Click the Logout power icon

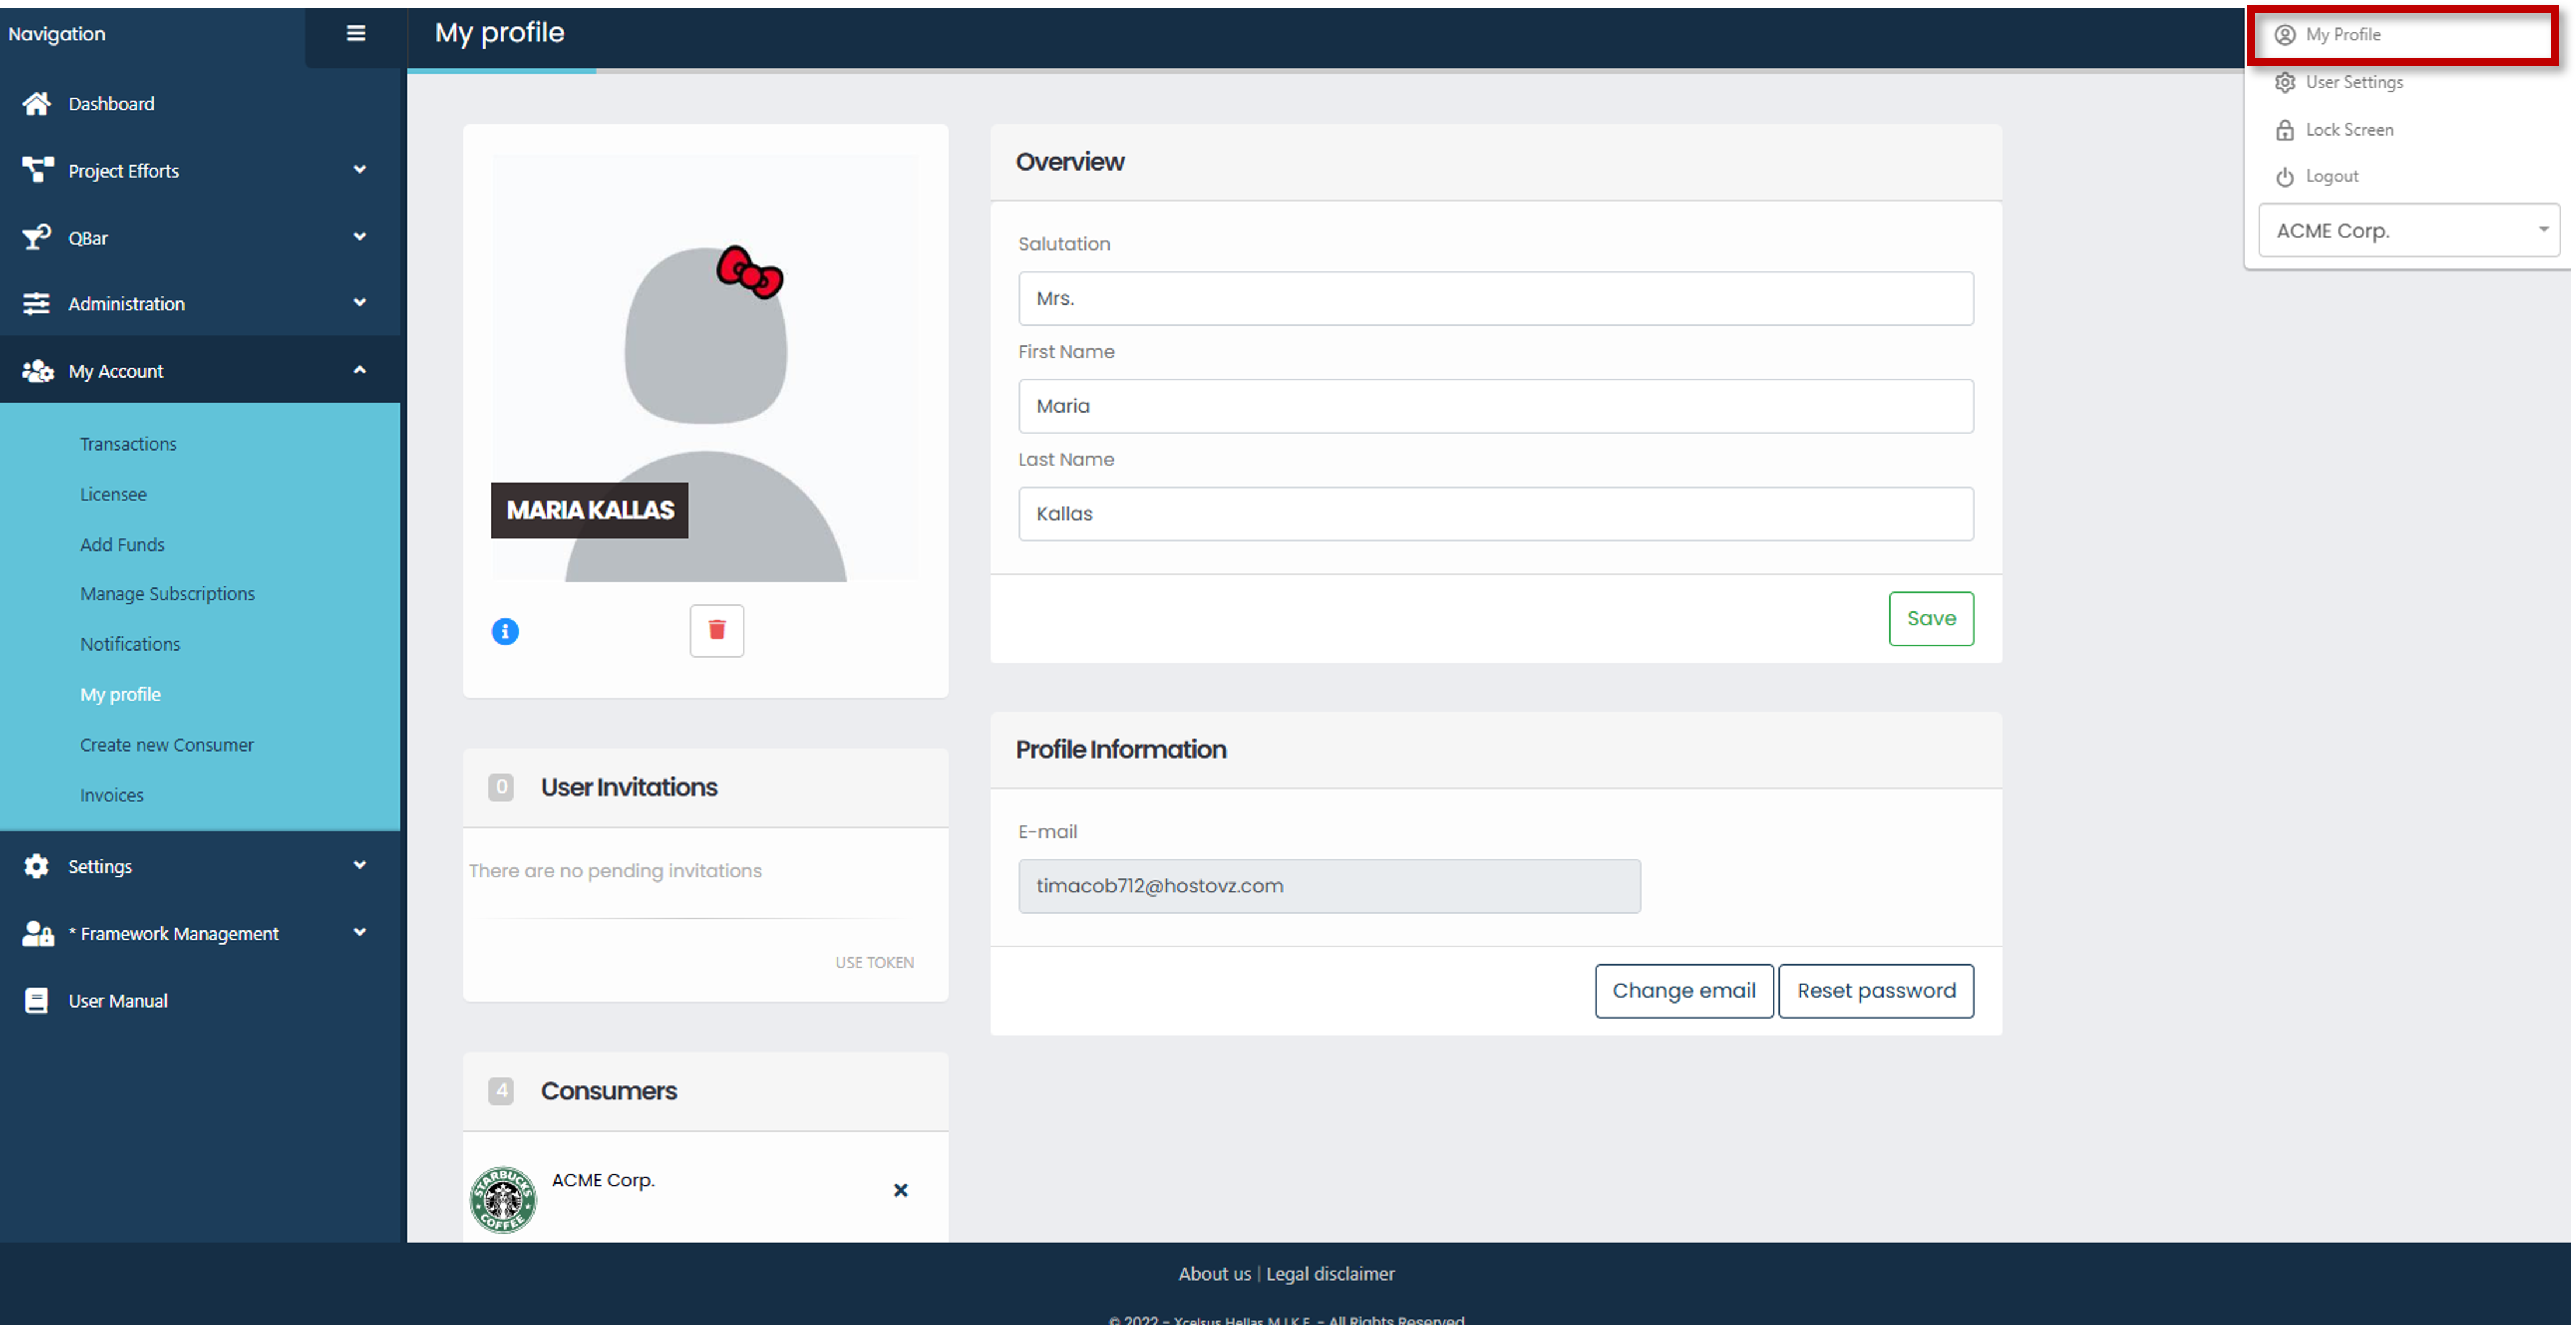(2284, 177)
